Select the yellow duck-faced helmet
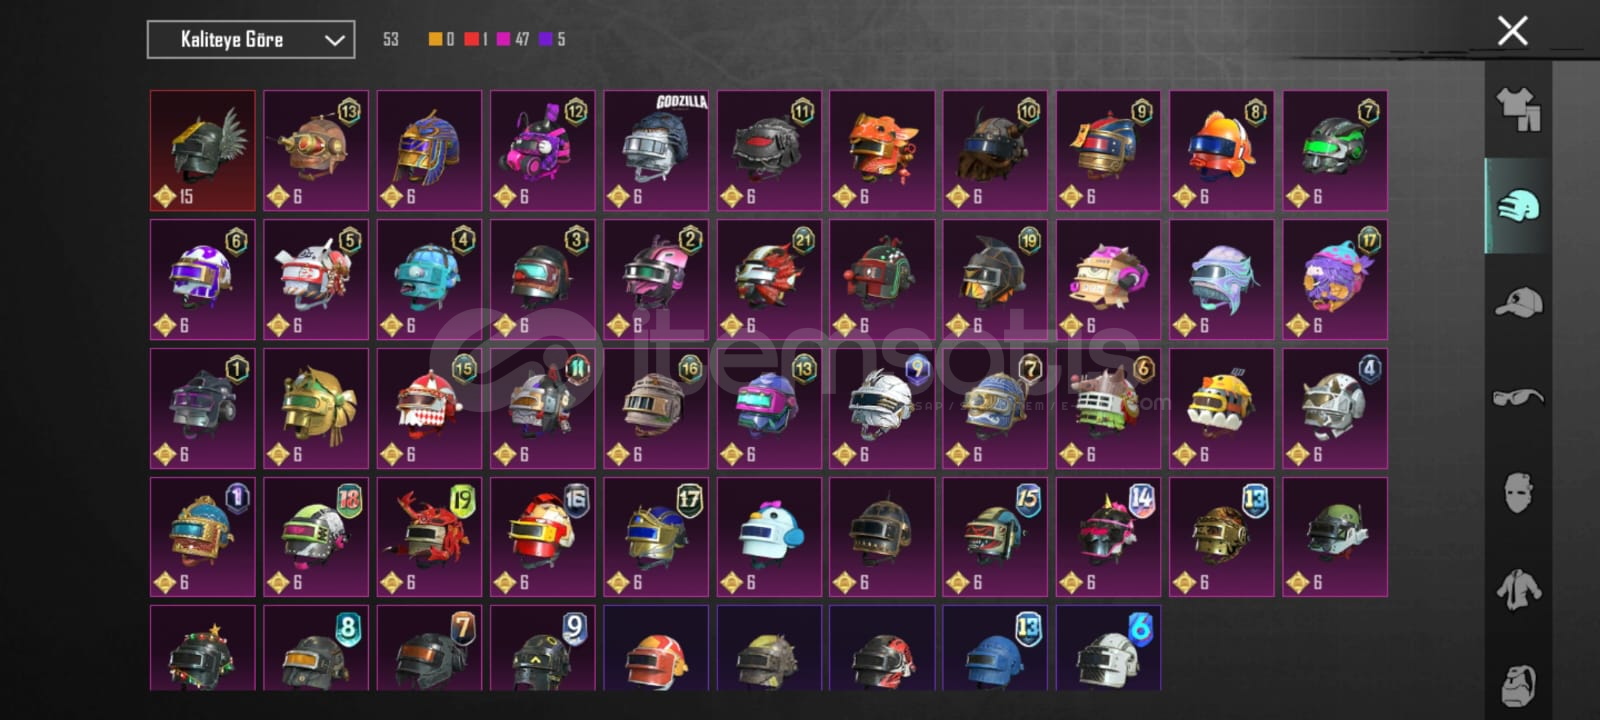1600x720 pixels. point(1222,408)
